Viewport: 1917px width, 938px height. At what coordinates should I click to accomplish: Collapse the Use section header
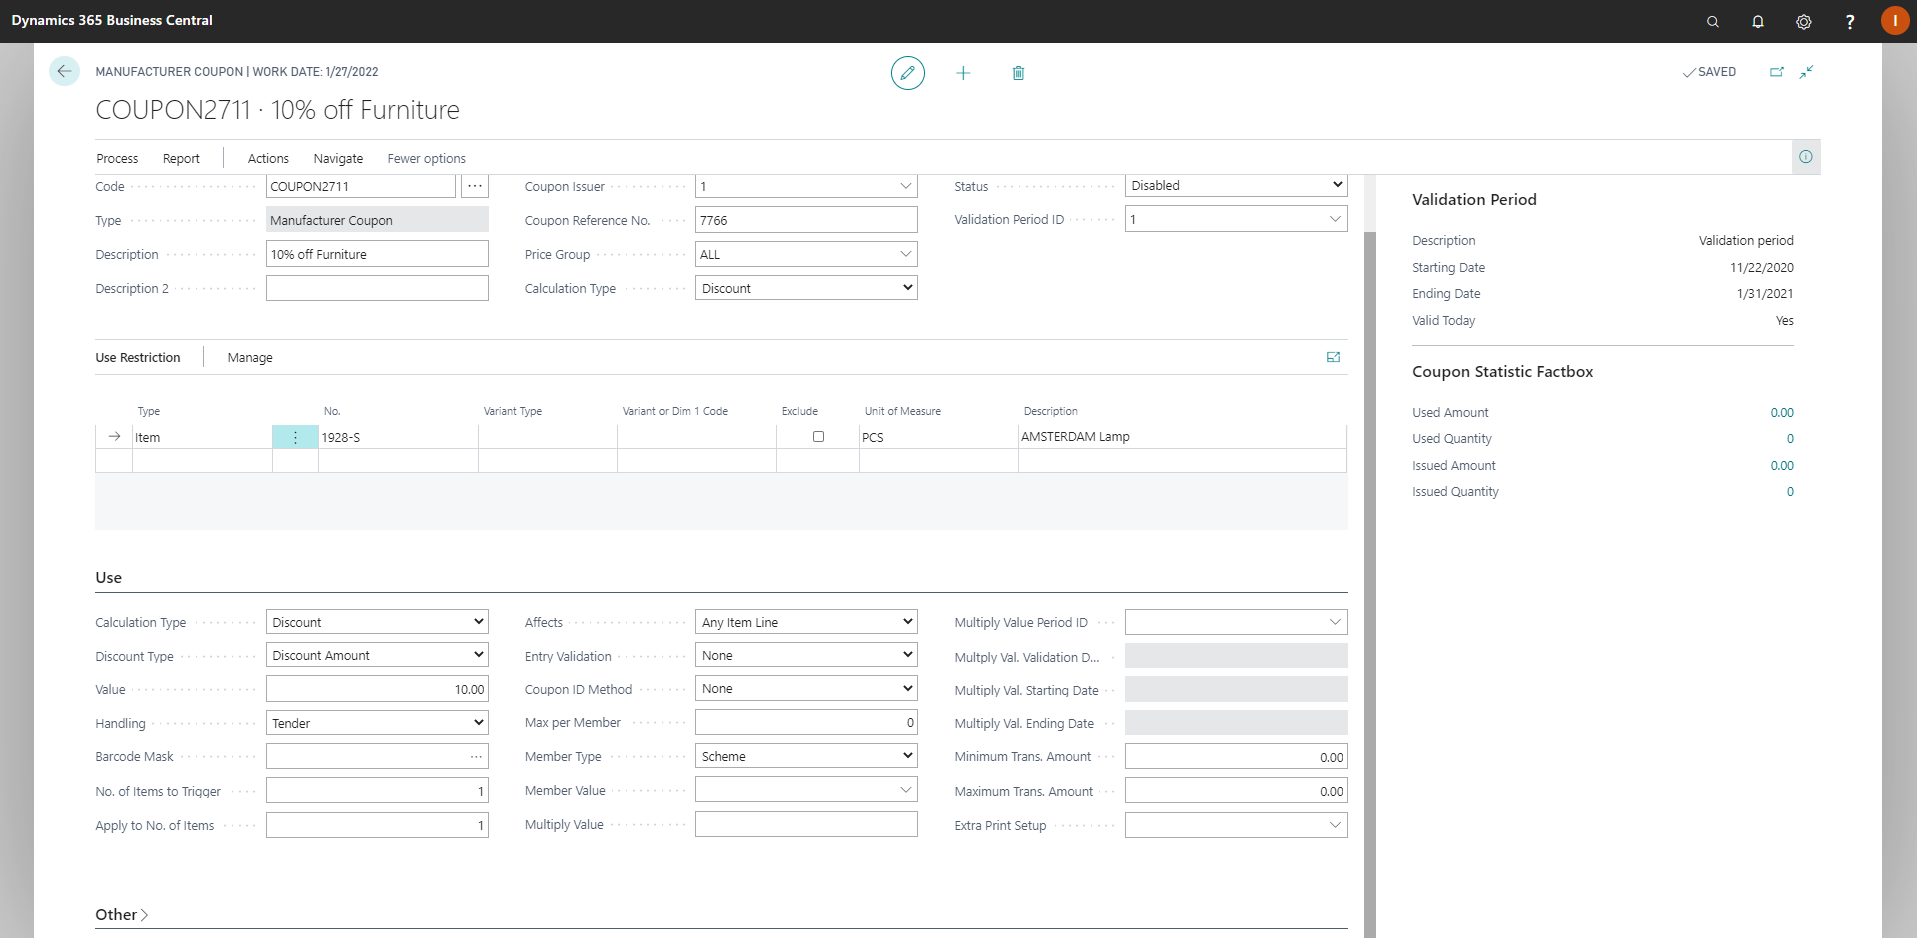tap(108, 578)
